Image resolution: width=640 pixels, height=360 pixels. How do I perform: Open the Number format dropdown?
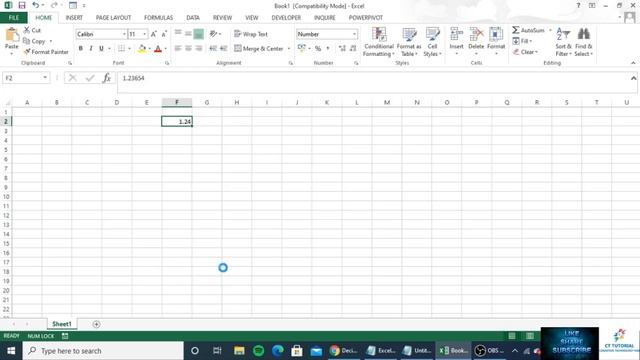354,34
